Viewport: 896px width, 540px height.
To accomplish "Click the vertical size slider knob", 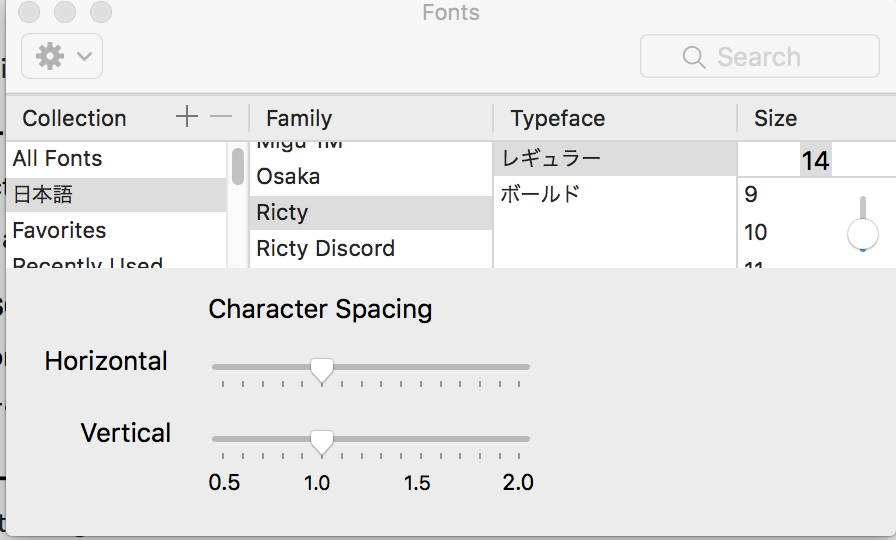I will (862, 234).
